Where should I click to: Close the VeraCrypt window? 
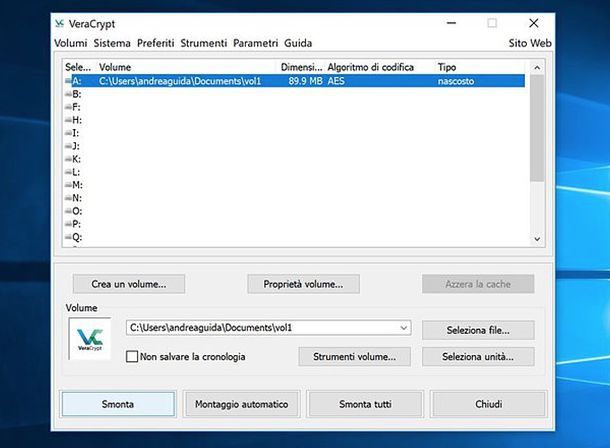point(534,23)
